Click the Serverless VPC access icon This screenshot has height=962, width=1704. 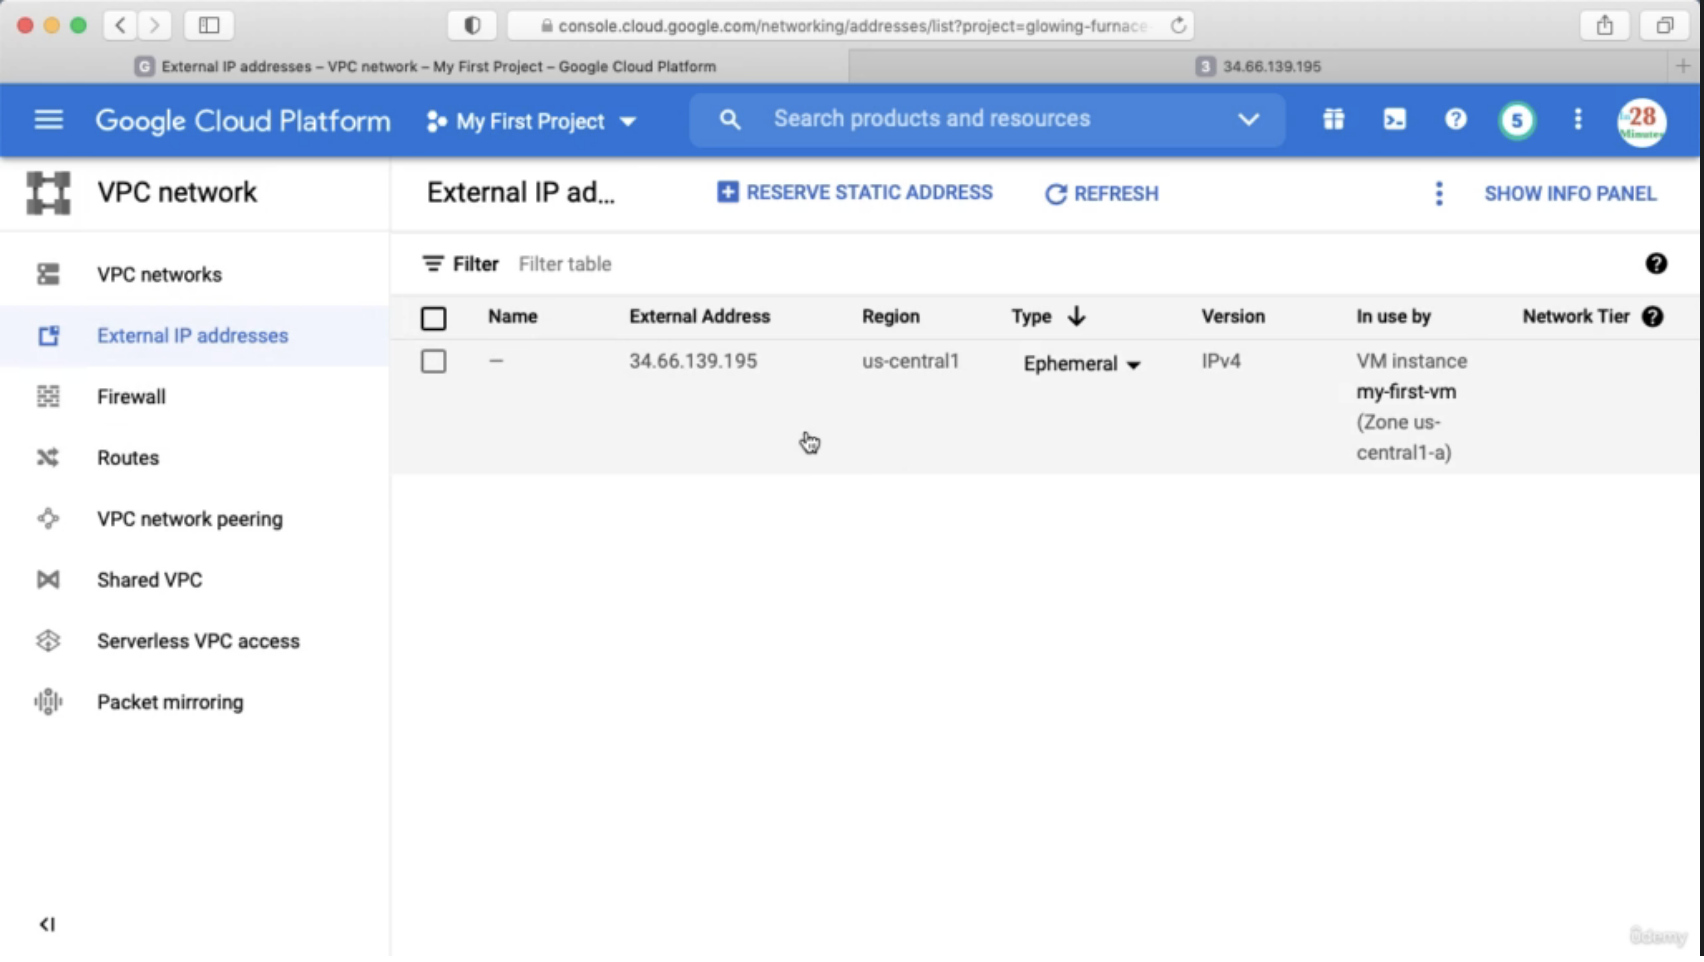tap(48, 641)
